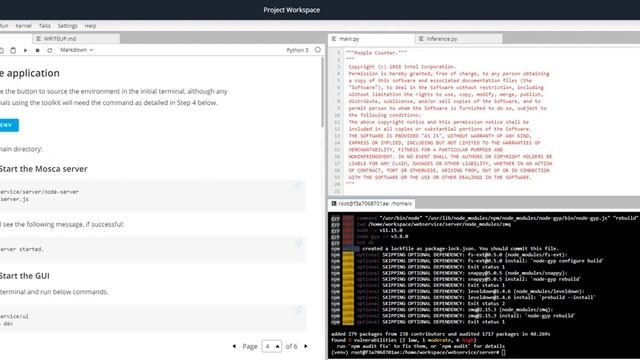640x360 pixels.
Task: Click the 'Start the GUI' heading
Action: (25, 276)
